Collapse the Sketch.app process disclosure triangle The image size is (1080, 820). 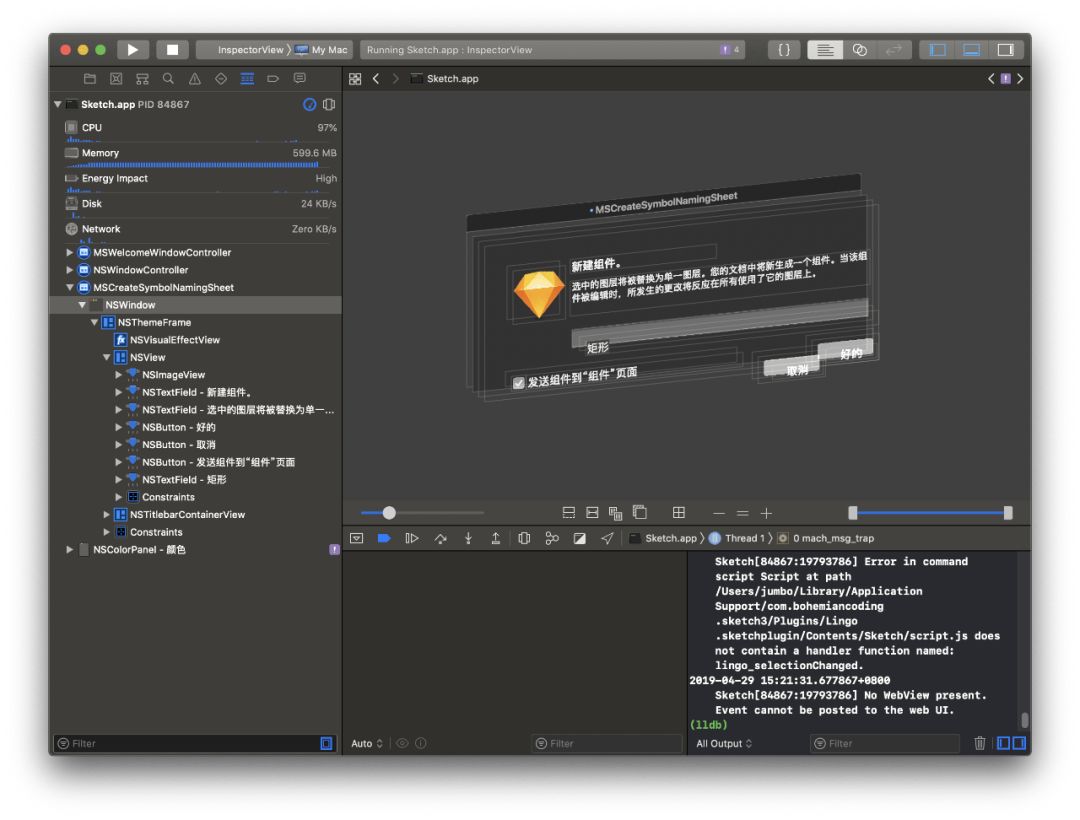coord(58,105)
